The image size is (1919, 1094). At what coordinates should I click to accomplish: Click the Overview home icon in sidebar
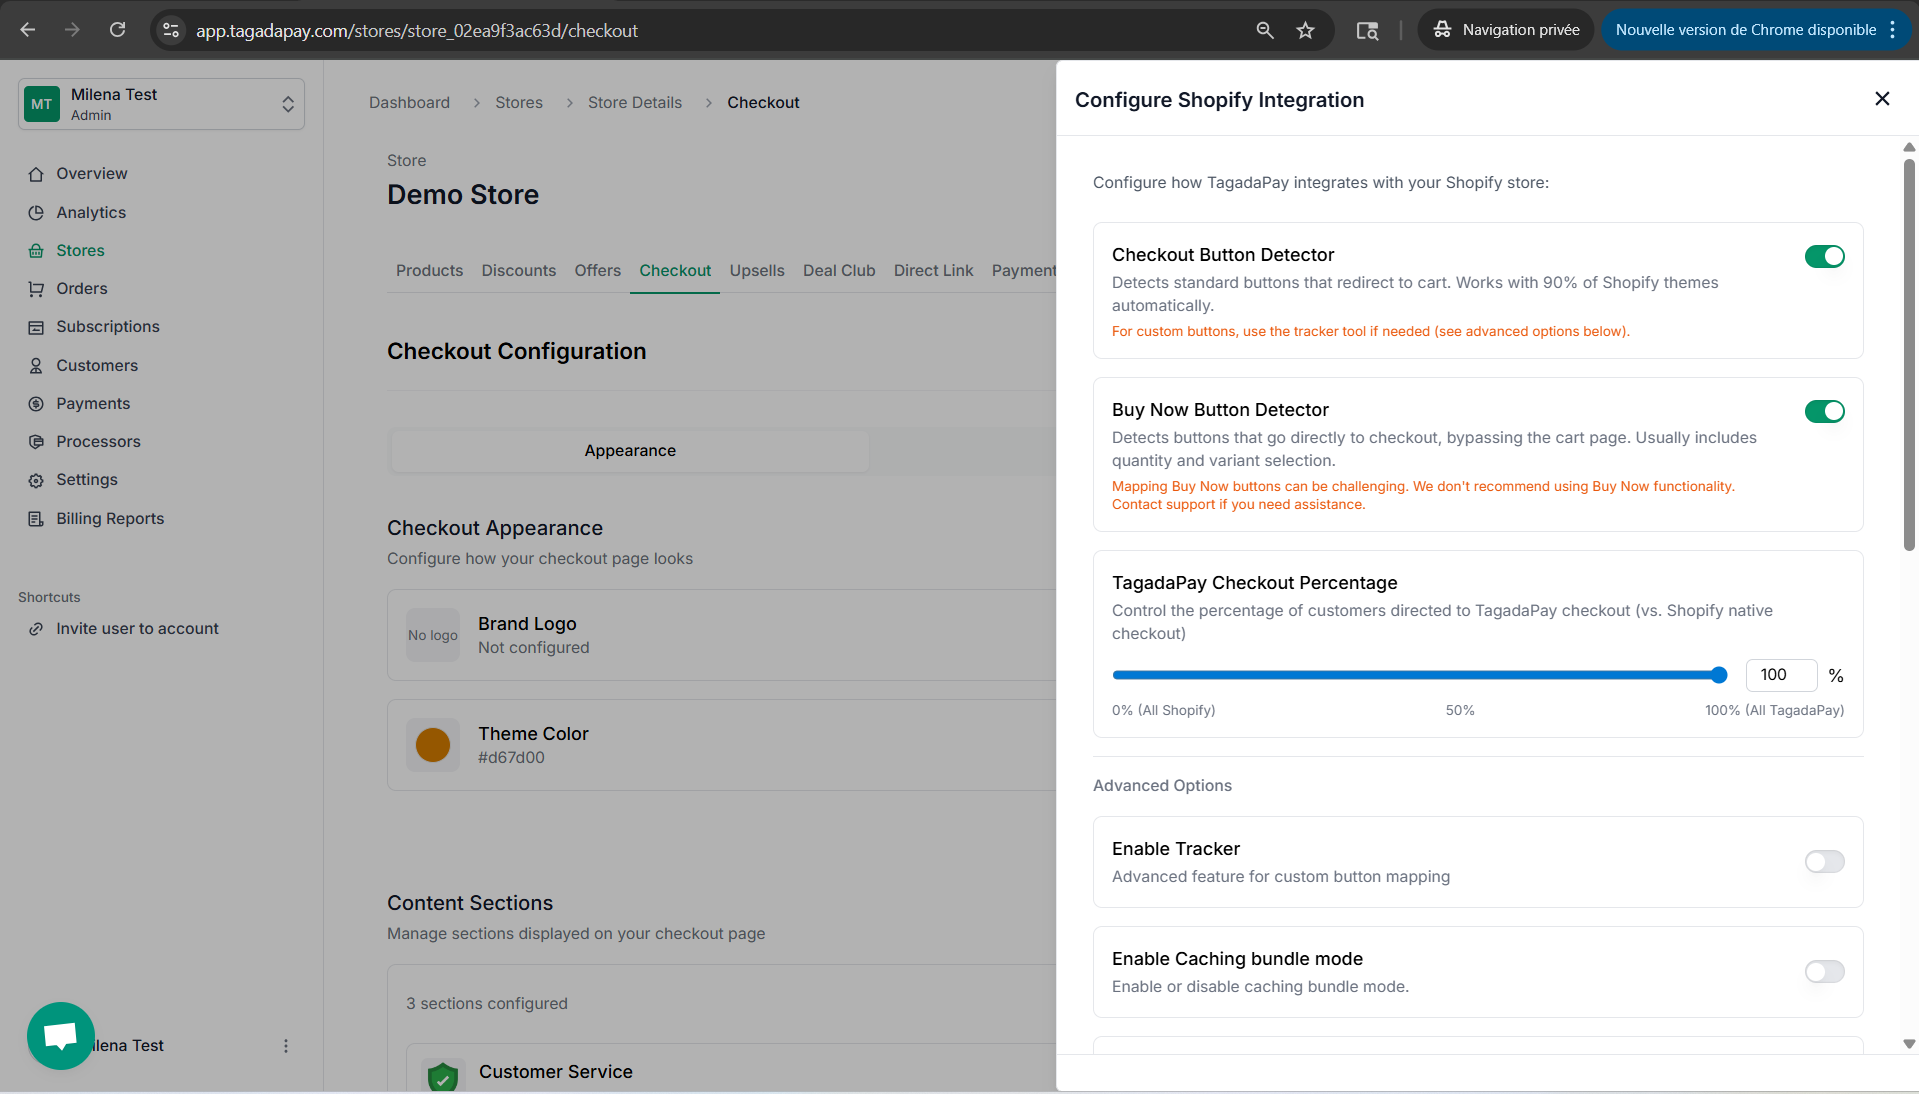click(x=36, y=174)
